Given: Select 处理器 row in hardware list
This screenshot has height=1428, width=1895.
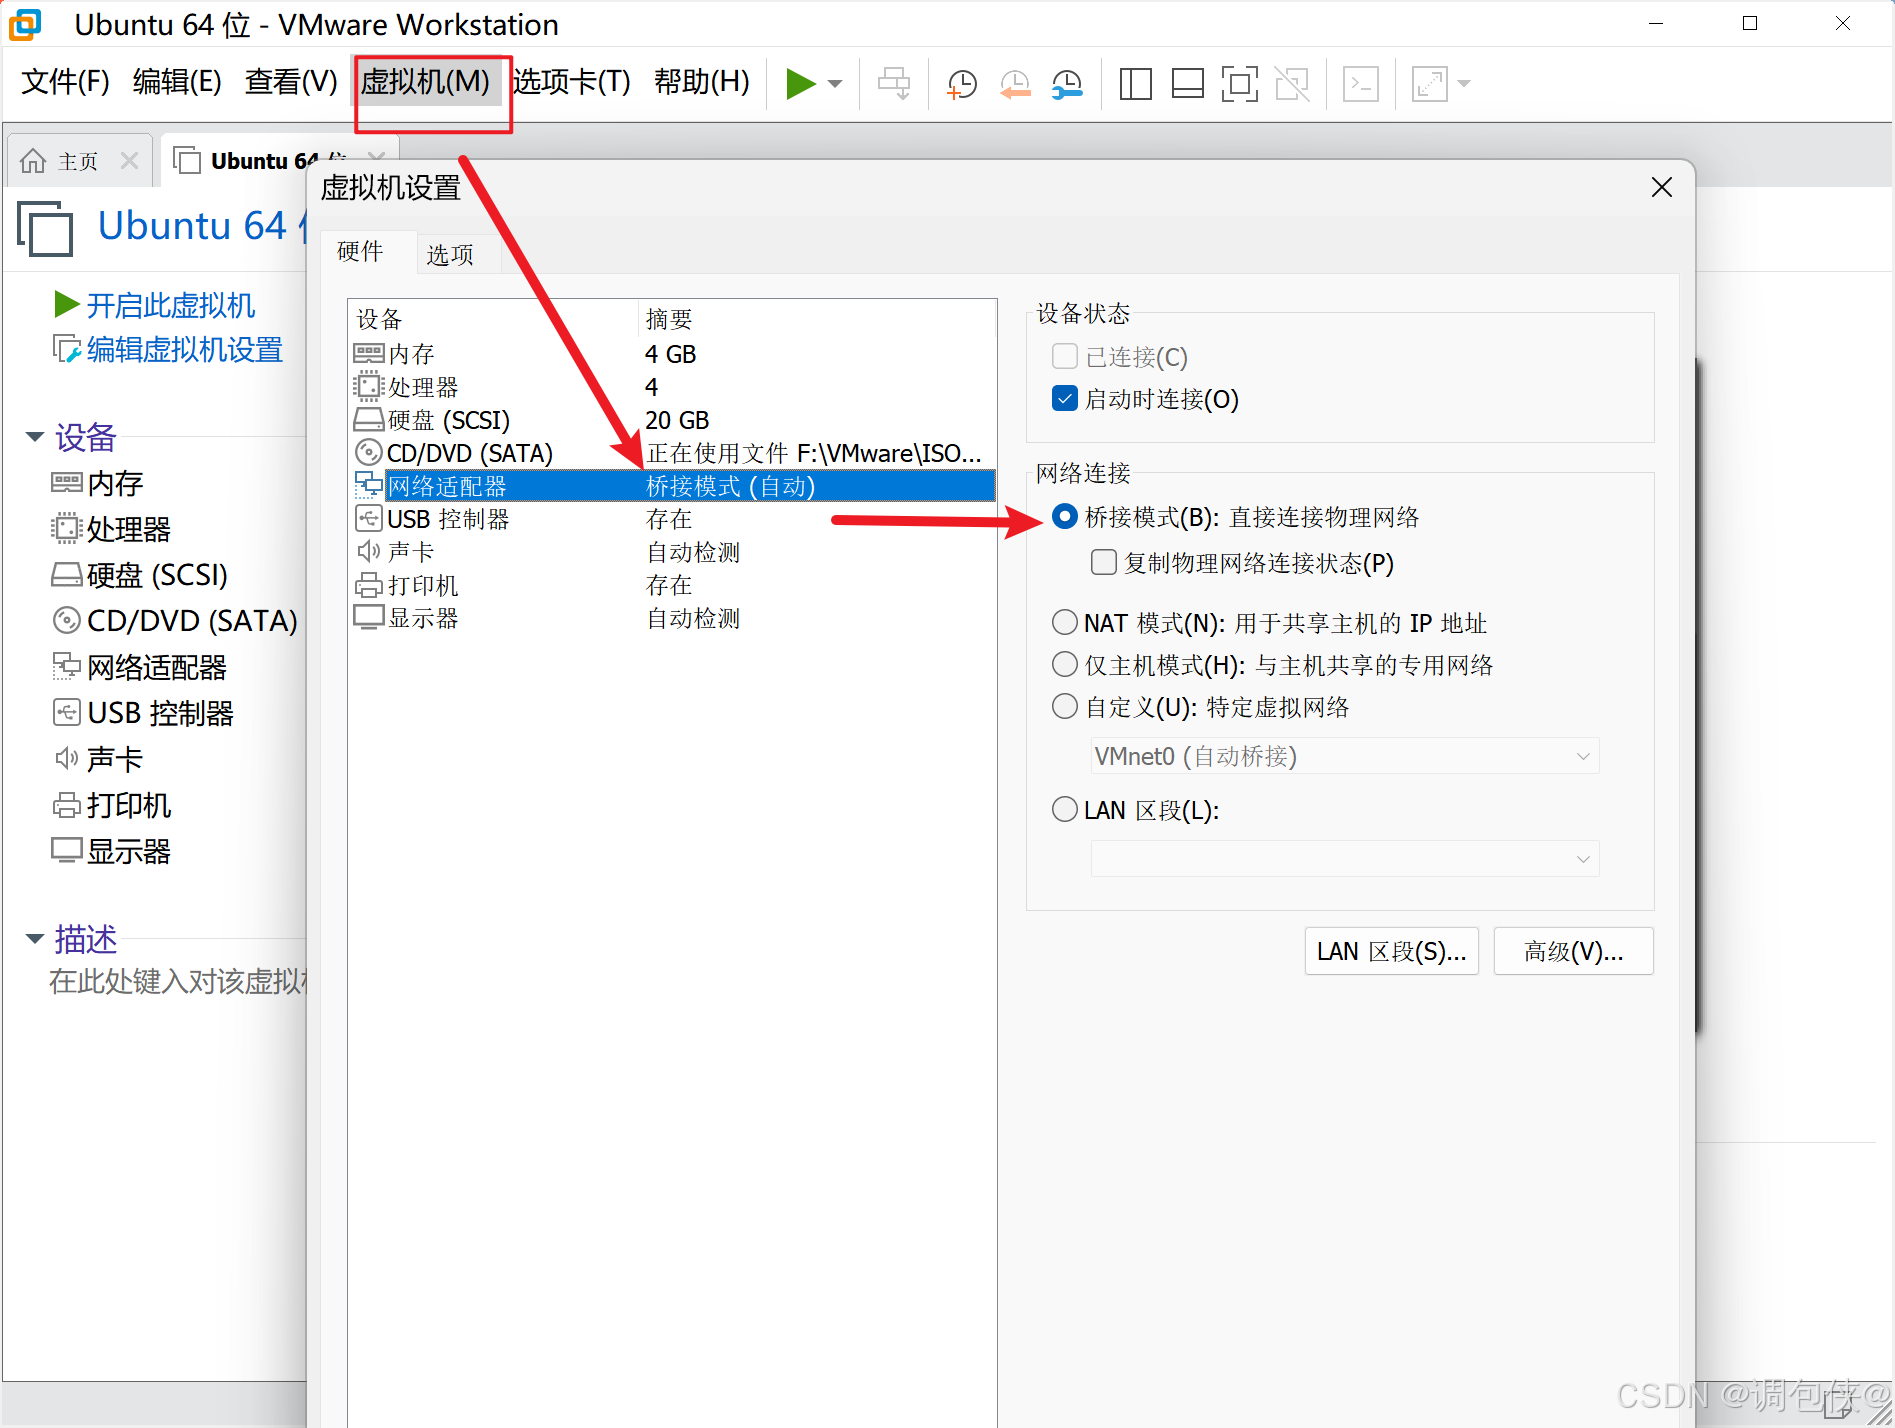Looking at the screenshot, I should pos(673,387).
